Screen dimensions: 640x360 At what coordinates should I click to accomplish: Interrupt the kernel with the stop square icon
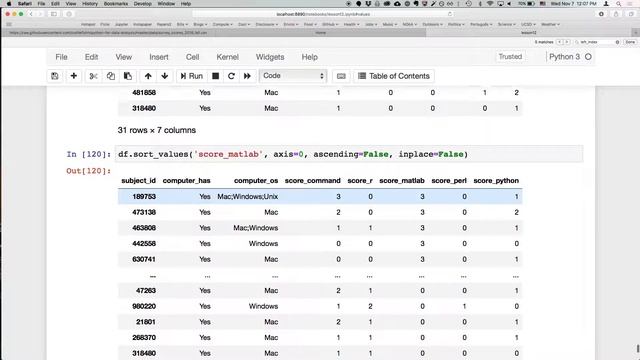pos(216,76)
